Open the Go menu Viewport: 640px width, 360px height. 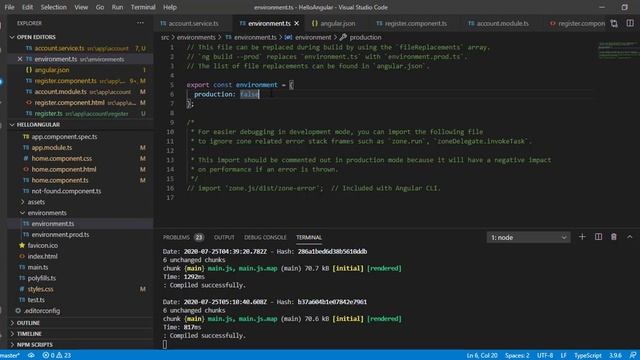point(100,7)
